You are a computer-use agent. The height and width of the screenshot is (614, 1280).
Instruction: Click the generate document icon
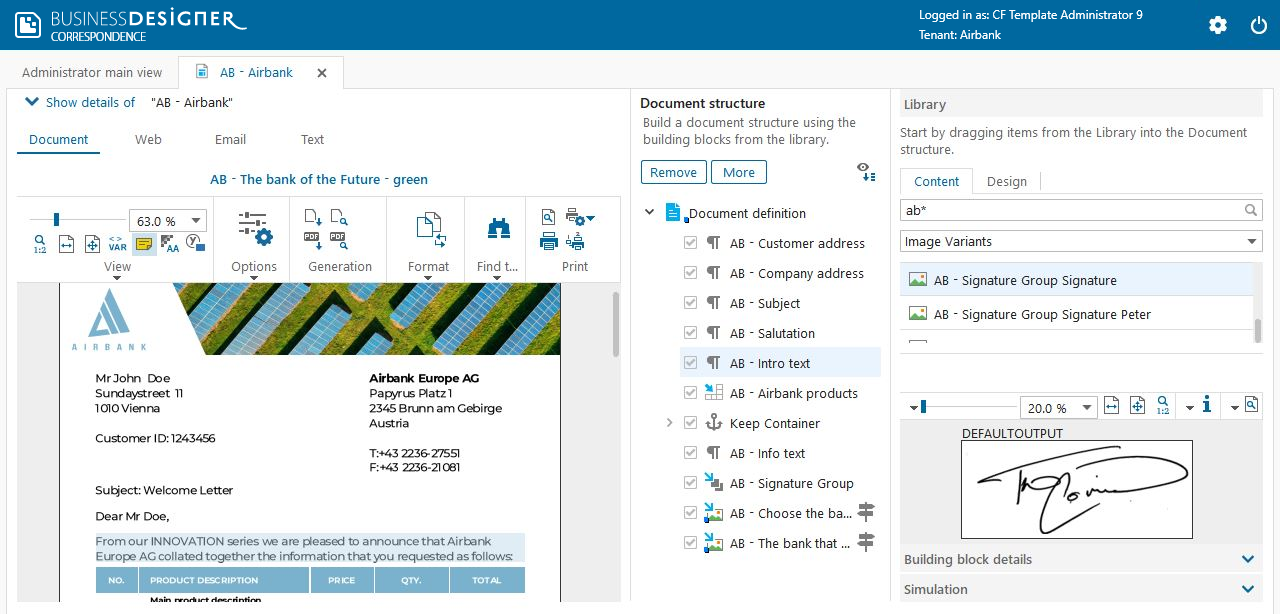[312, 217]
